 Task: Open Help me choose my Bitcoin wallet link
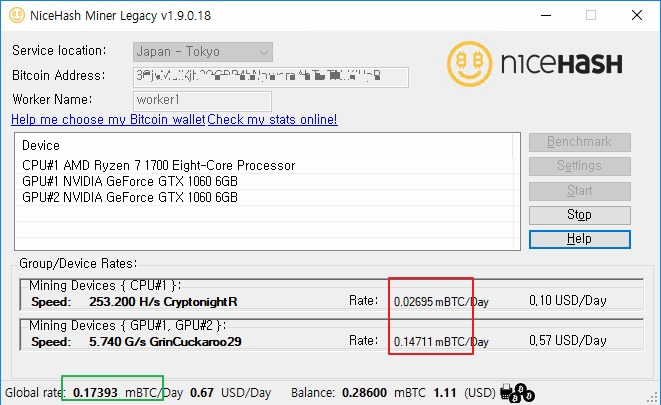(x=108, y=120)
